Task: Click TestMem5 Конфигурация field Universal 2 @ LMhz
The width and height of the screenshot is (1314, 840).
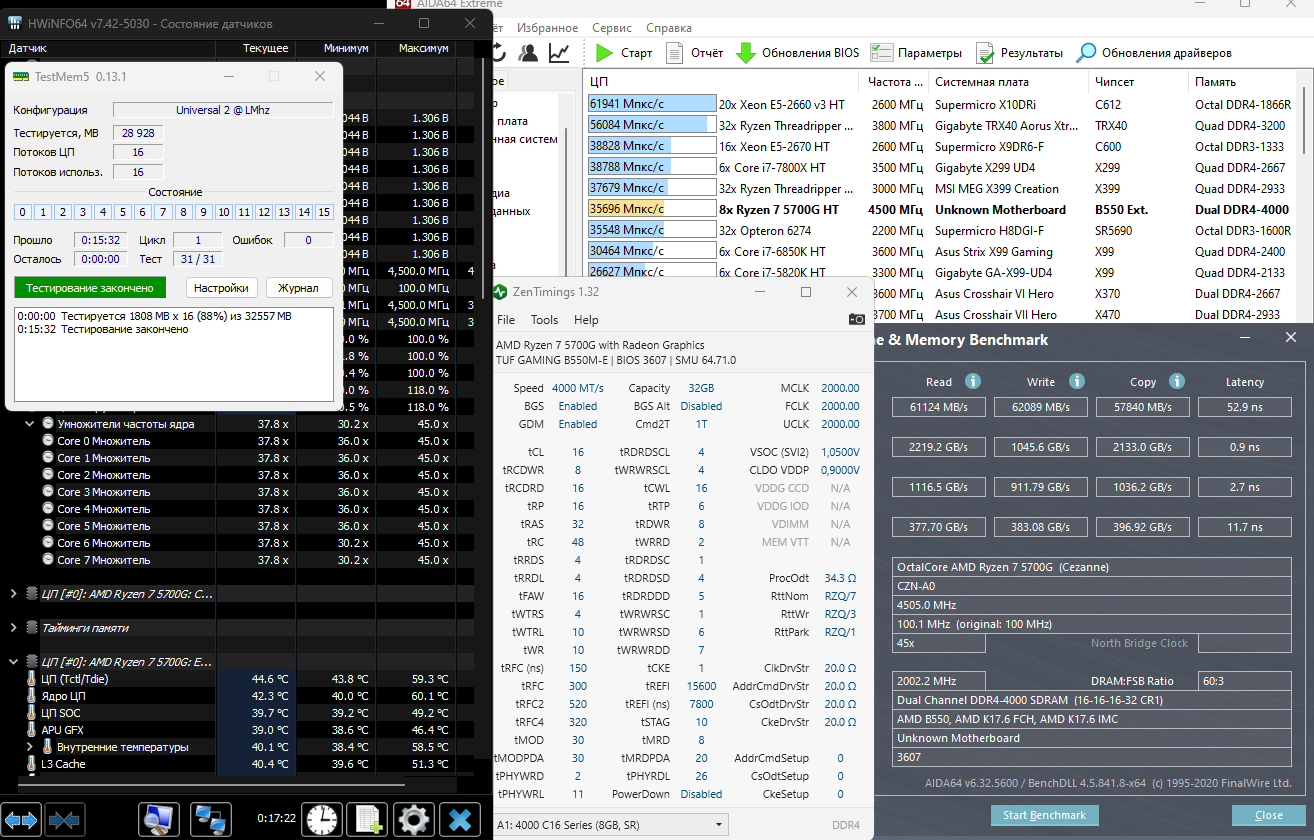Action: click(x=223, y=110)
